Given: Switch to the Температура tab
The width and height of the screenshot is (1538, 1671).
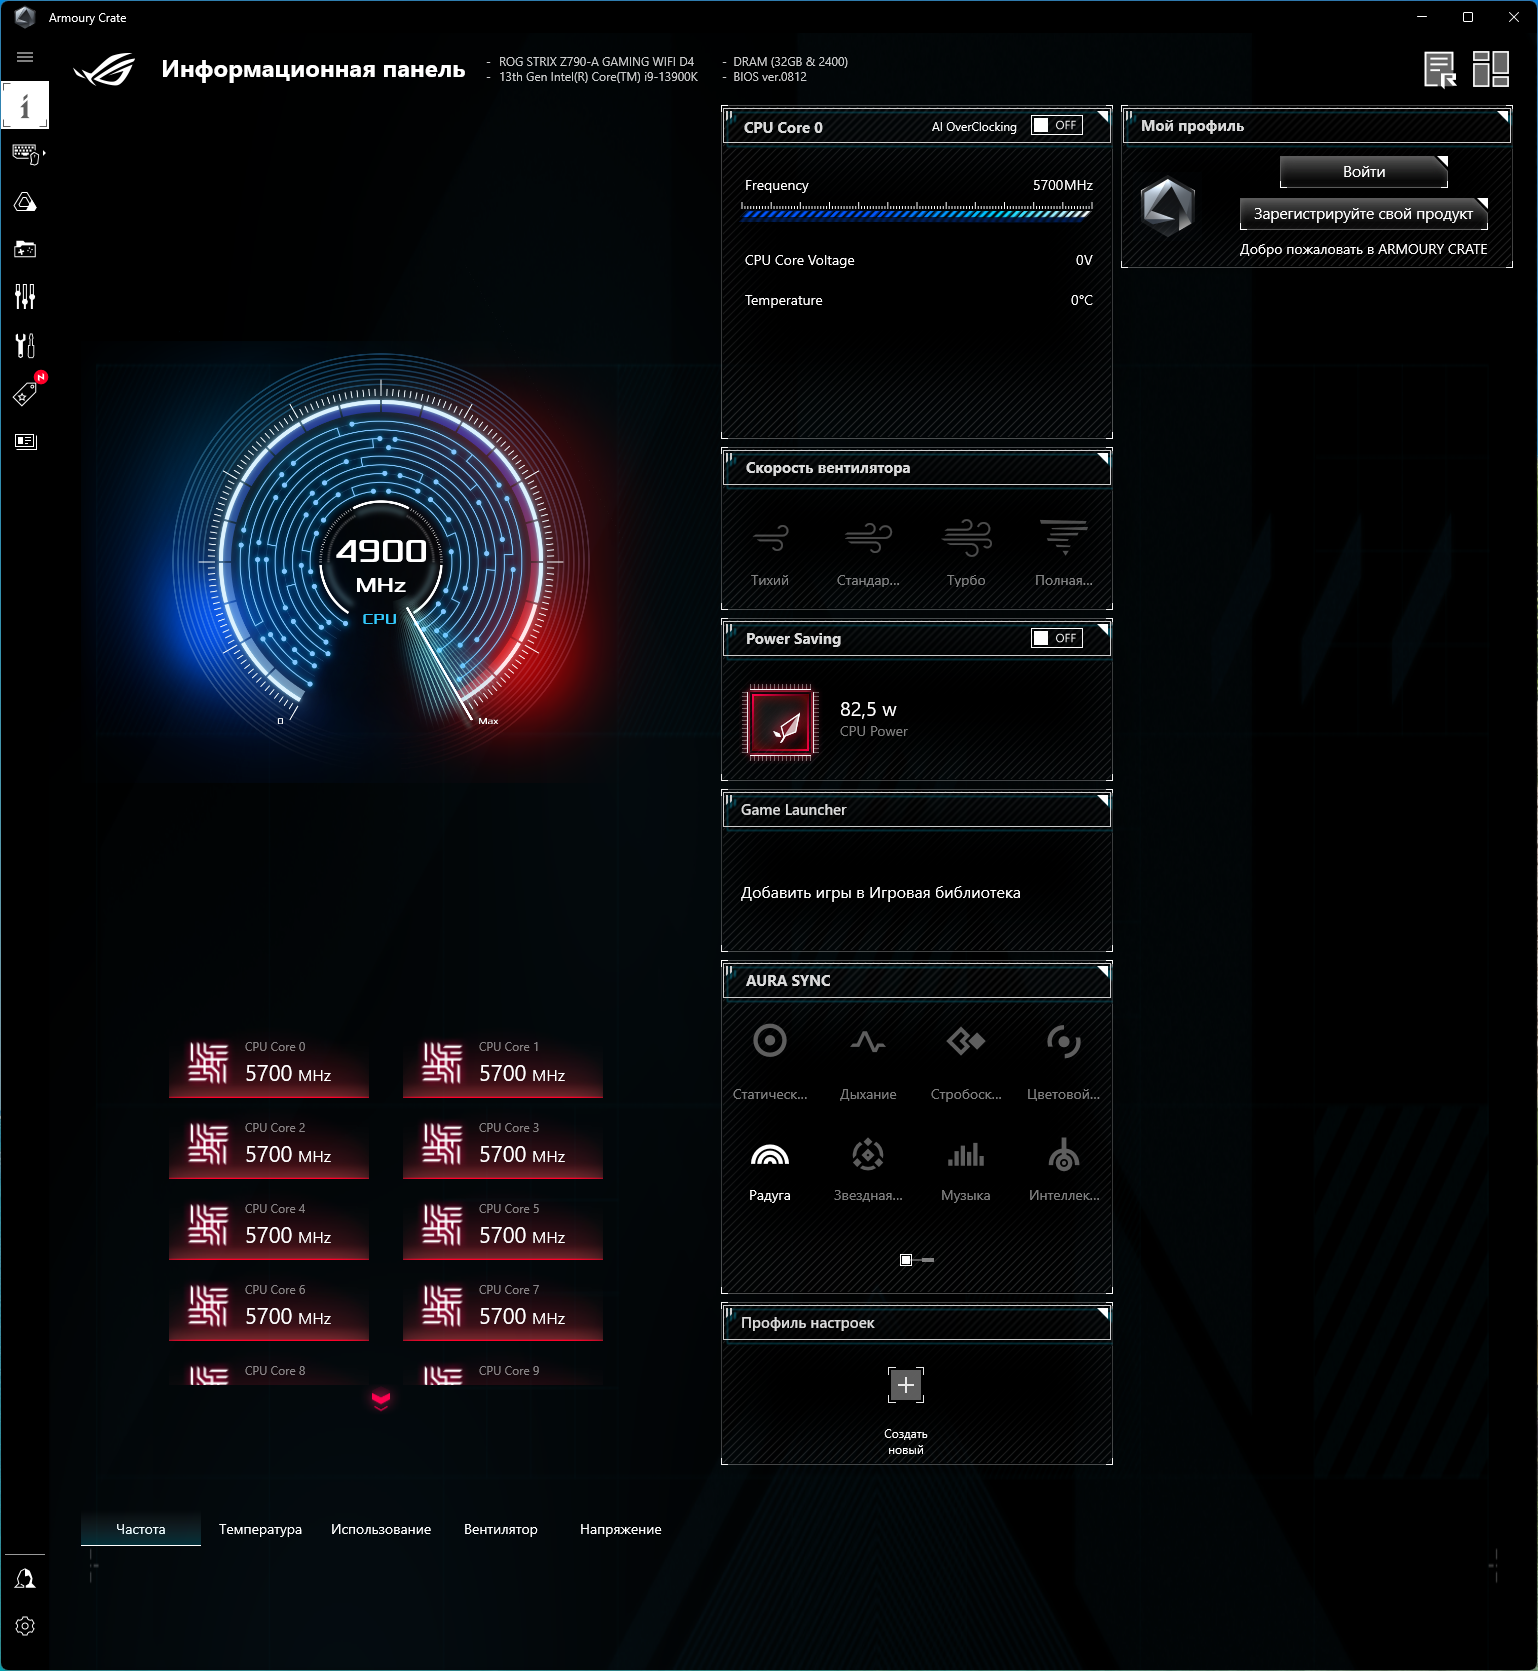Looking at the screenshot, I should 260,1529.
